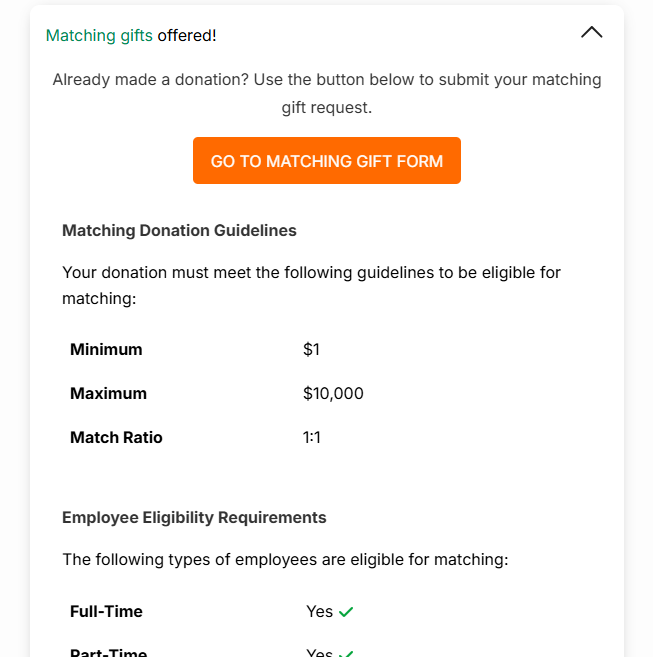The width and height of the screenshot is (653, 657).
Task: Click the Minimum row label
Action: pos(106,349)
